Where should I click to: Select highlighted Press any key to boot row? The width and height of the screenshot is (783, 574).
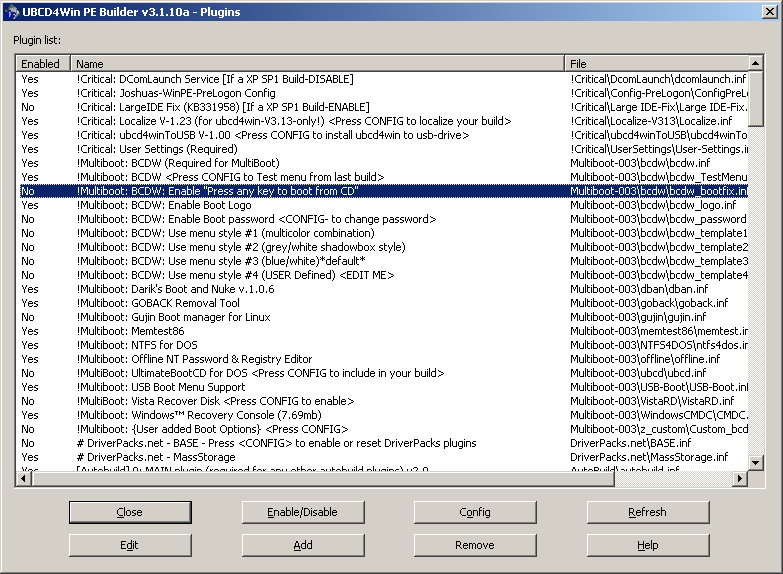point(384,191)
